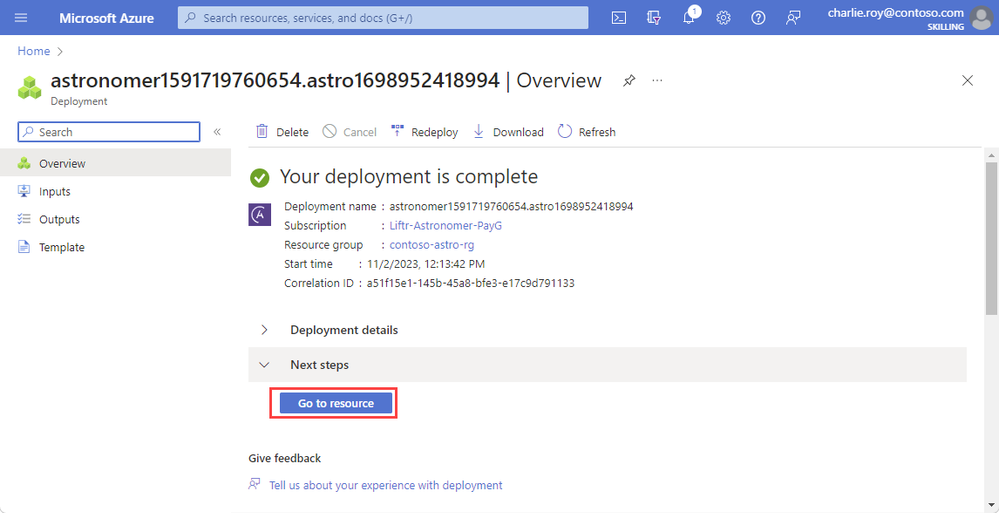This screenshot has width=999, height=513.
Task: Click the Microsoft Azure logo text
Action: [106, 18]
